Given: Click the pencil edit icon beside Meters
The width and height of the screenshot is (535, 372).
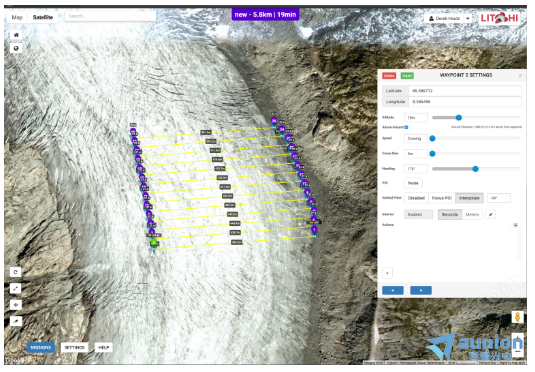Looking at the screenshot, I should 490,215.
